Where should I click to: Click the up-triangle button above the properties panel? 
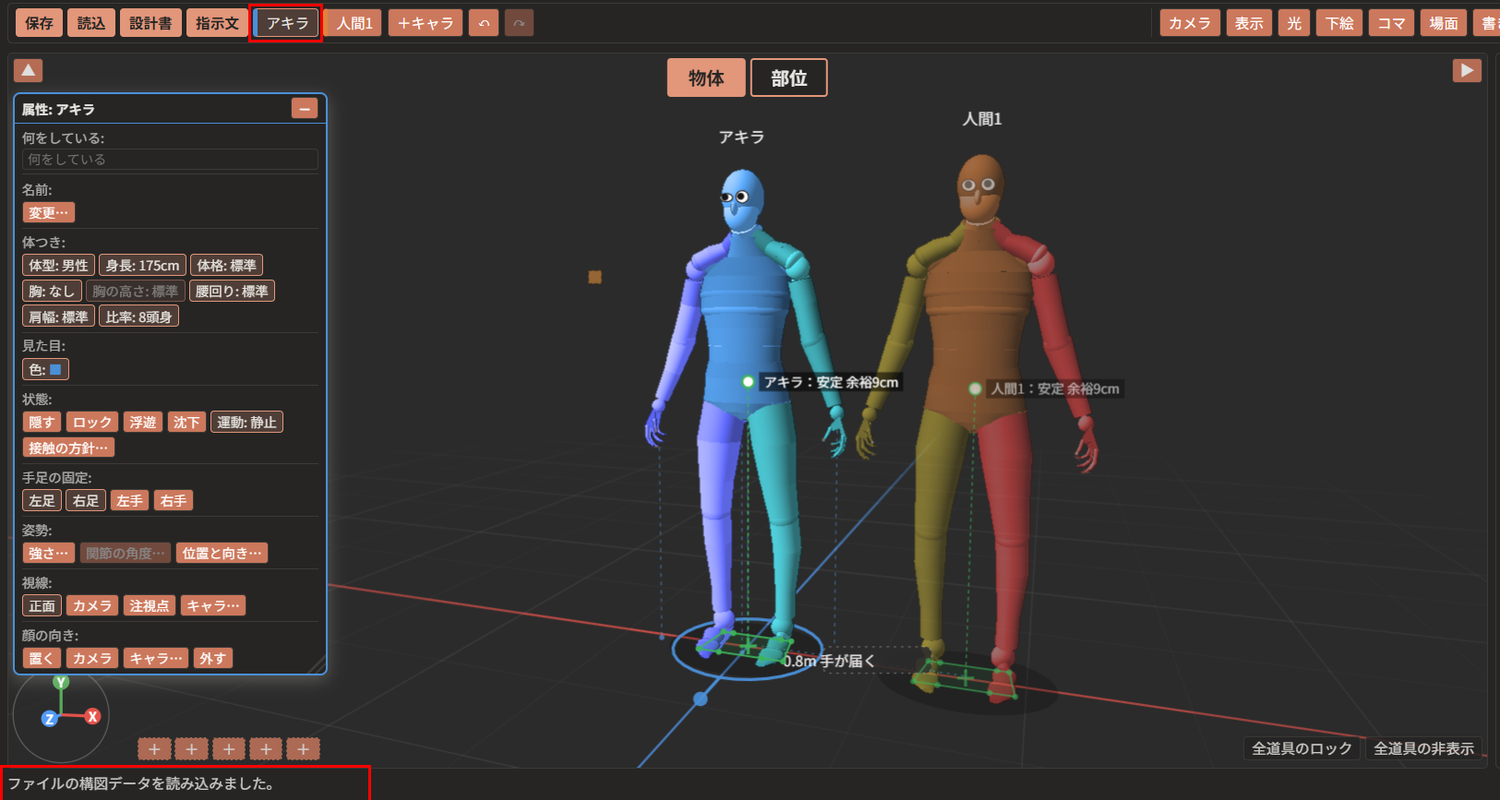tap(28, 70)
